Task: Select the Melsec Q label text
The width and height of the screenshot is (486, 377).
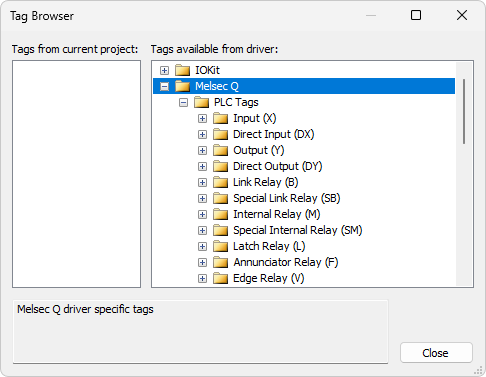Action: point(217,86)
